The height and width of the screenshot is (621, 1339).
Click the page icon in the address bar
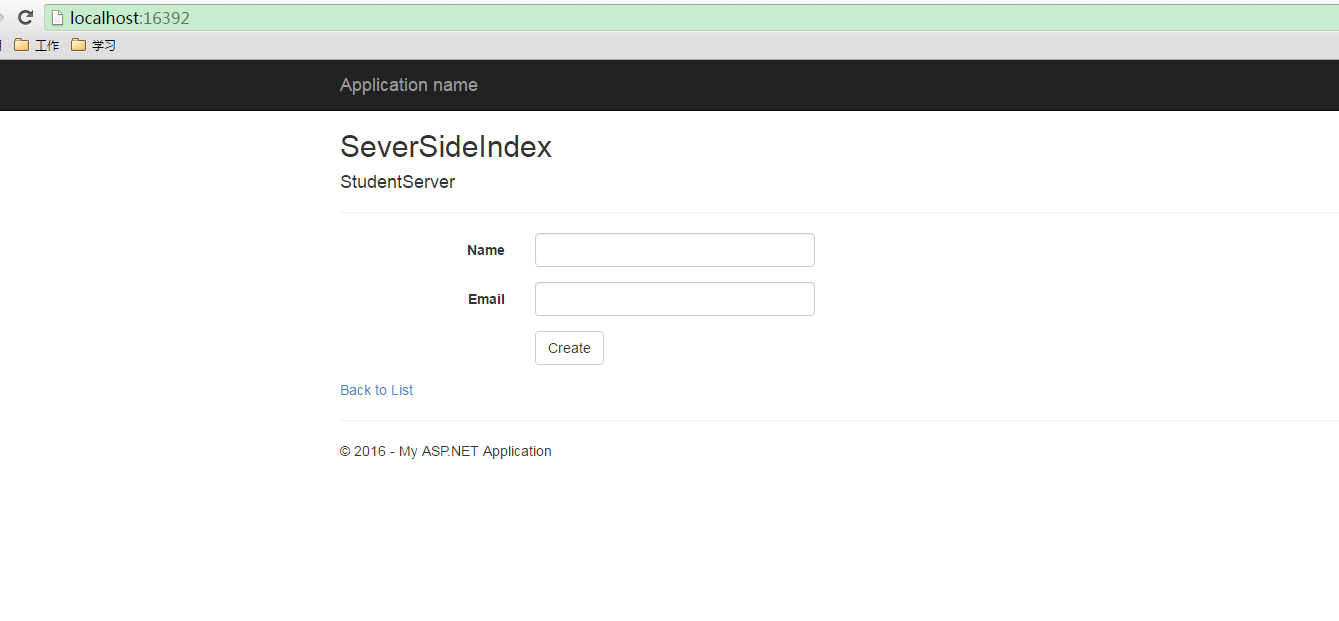tap(57, 17)
